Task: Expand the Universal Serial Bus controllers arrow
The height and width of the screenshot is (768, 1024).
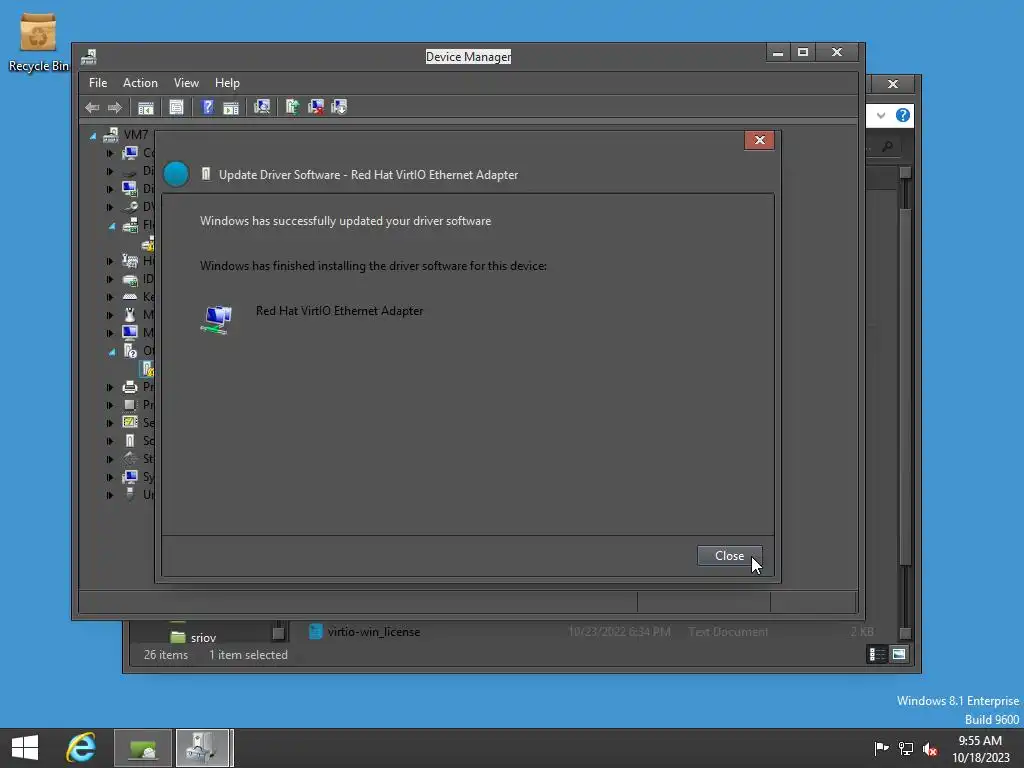Action: pos(110,495)
